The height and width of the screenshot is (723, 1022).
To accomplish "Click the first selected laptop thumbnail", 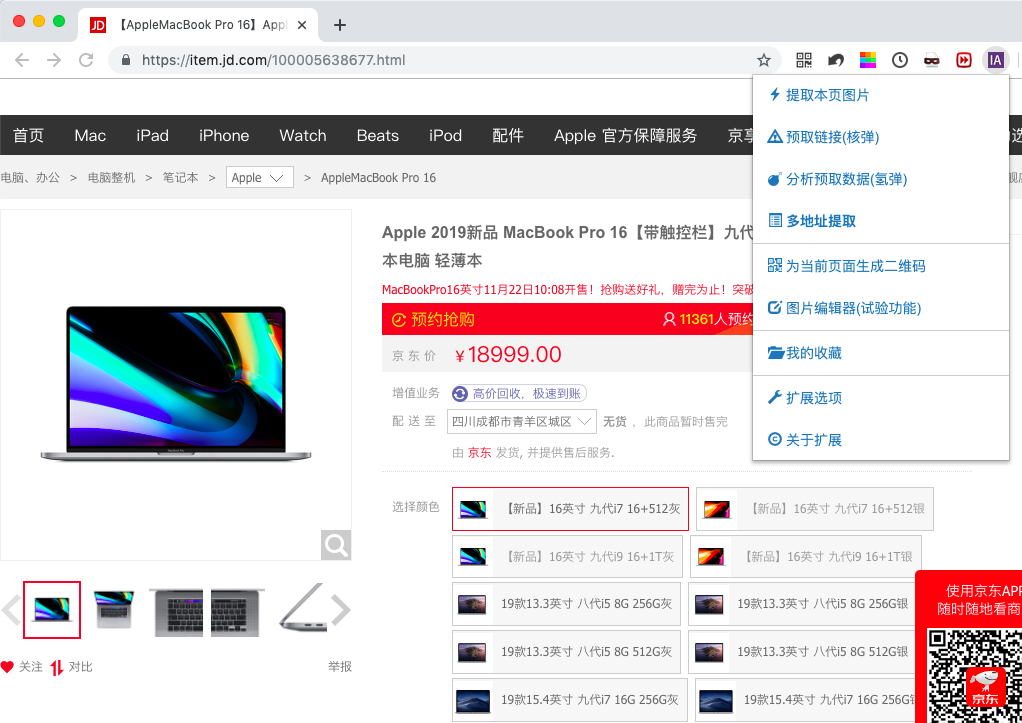I will (52, 610).
